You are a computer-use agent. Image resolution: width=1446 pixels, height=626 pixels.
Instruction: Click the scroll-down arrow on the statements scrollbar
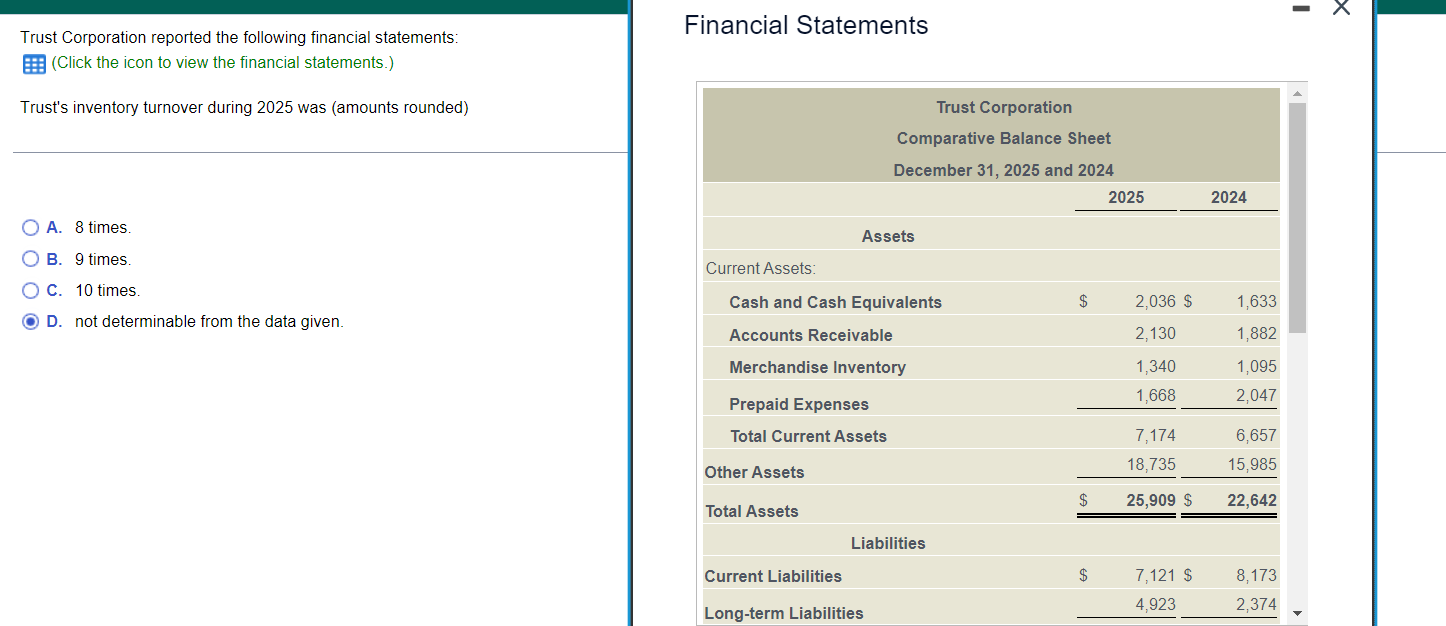click(x=1298, y=612)
